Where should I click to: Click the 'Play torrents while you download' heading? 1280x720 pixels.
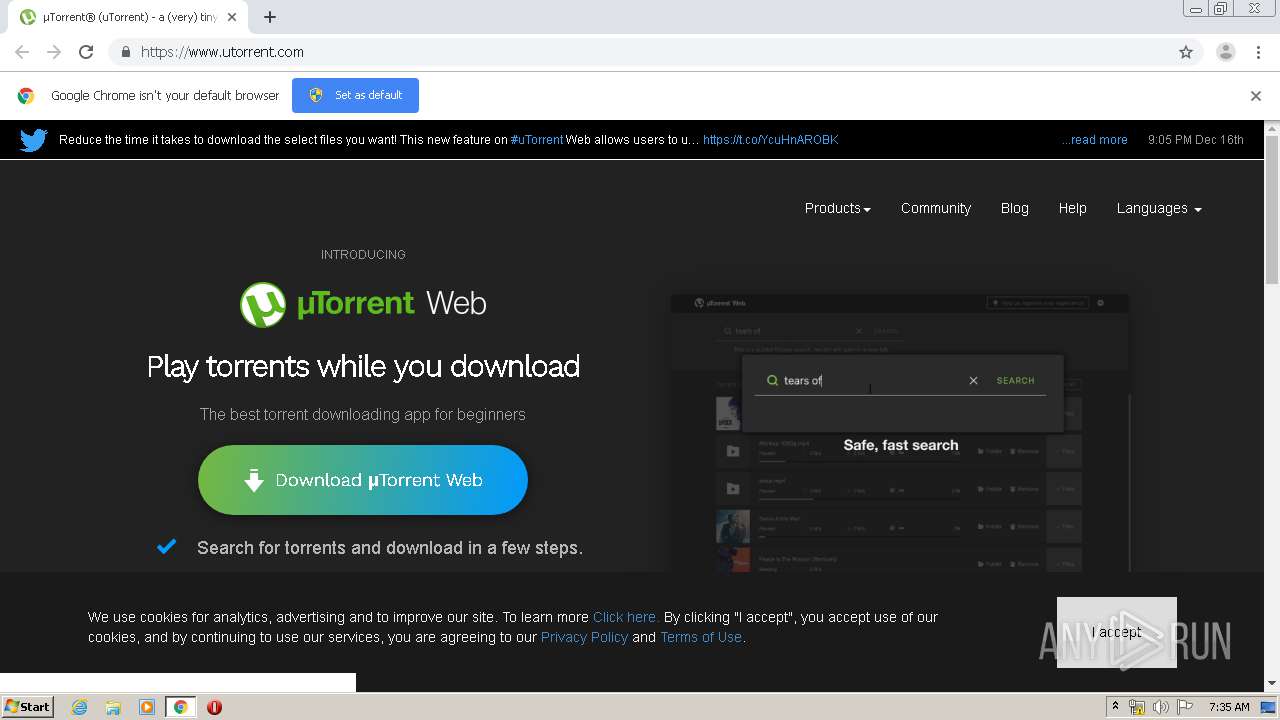pos(363,366)
